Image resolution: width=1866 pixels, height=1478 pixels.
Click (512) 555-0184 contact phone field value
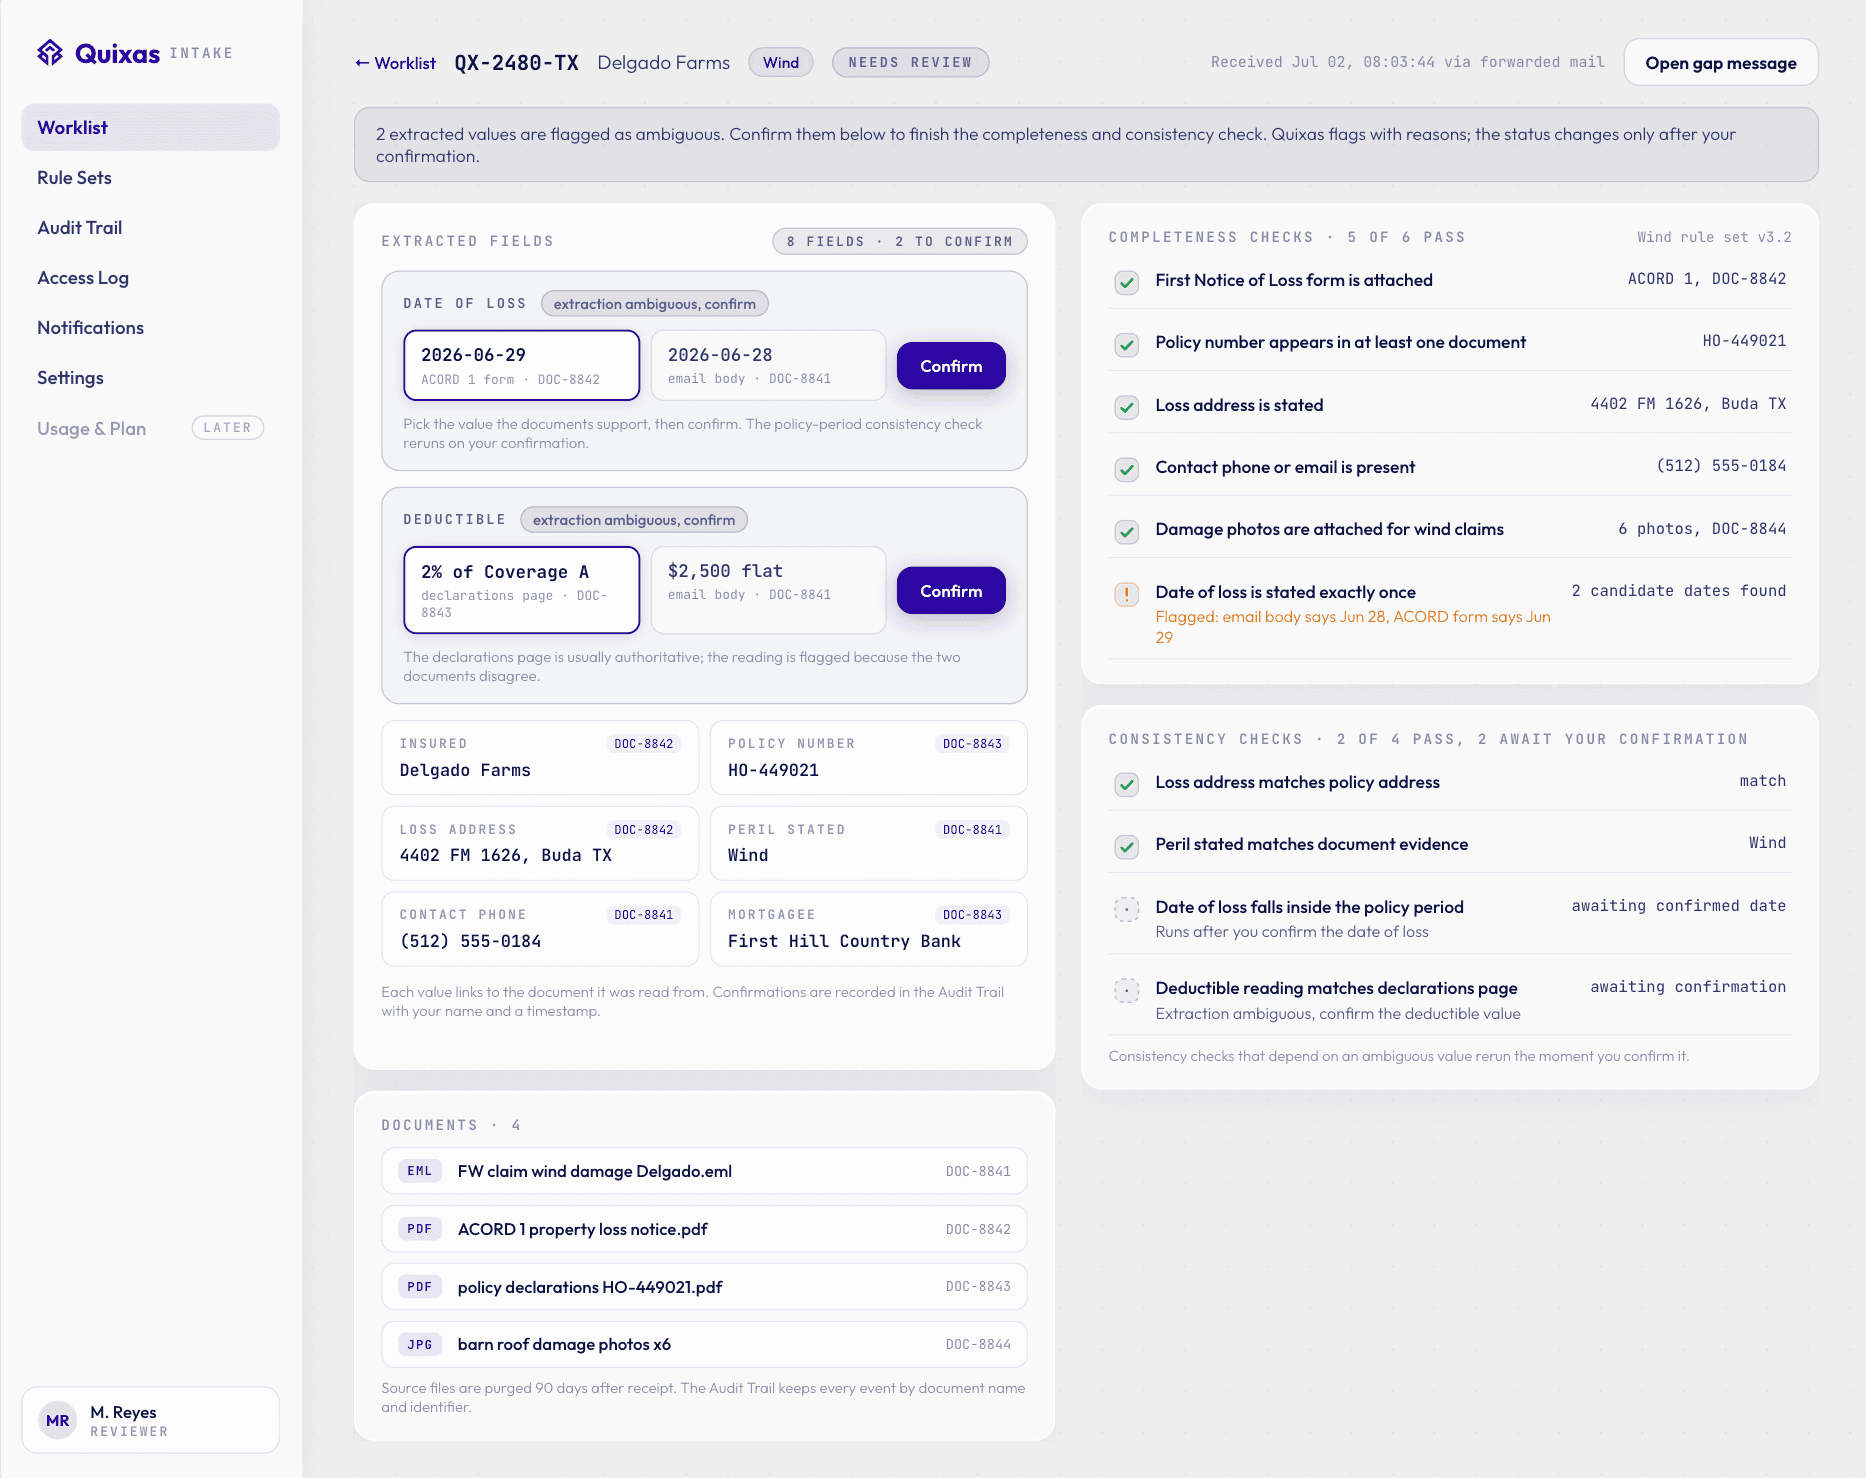470,941
